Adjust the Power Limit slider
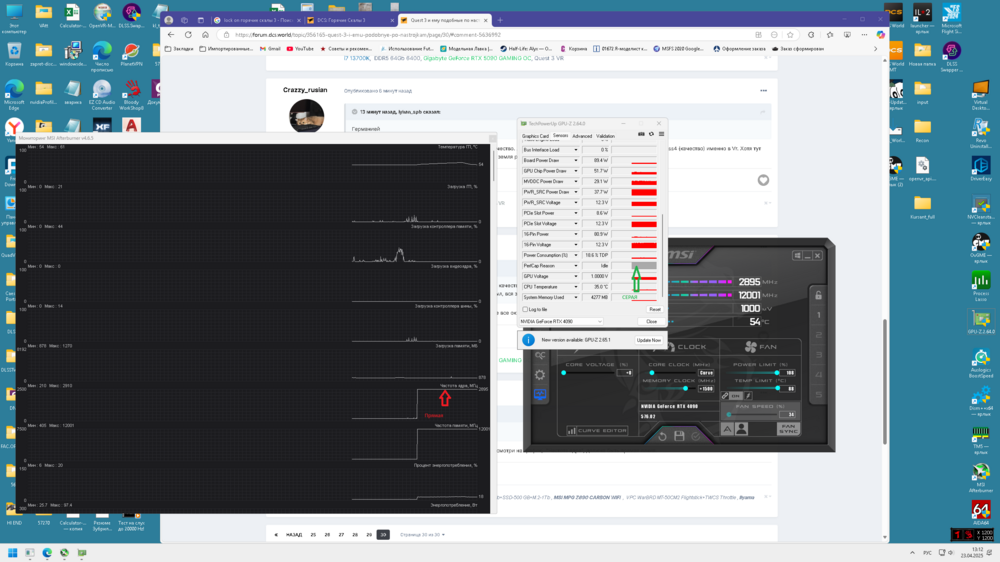The image size is (1000, 562). (752, 373)
